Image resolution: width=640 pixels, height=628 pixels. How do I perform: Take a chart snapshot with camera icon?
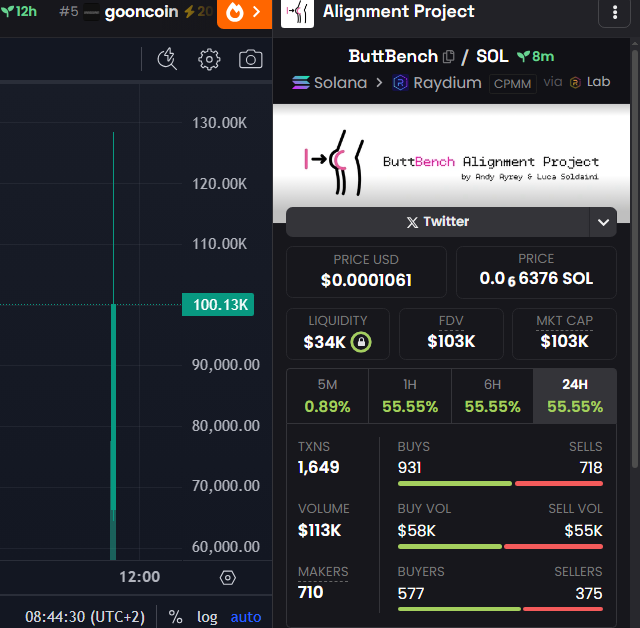pos(251,60)
